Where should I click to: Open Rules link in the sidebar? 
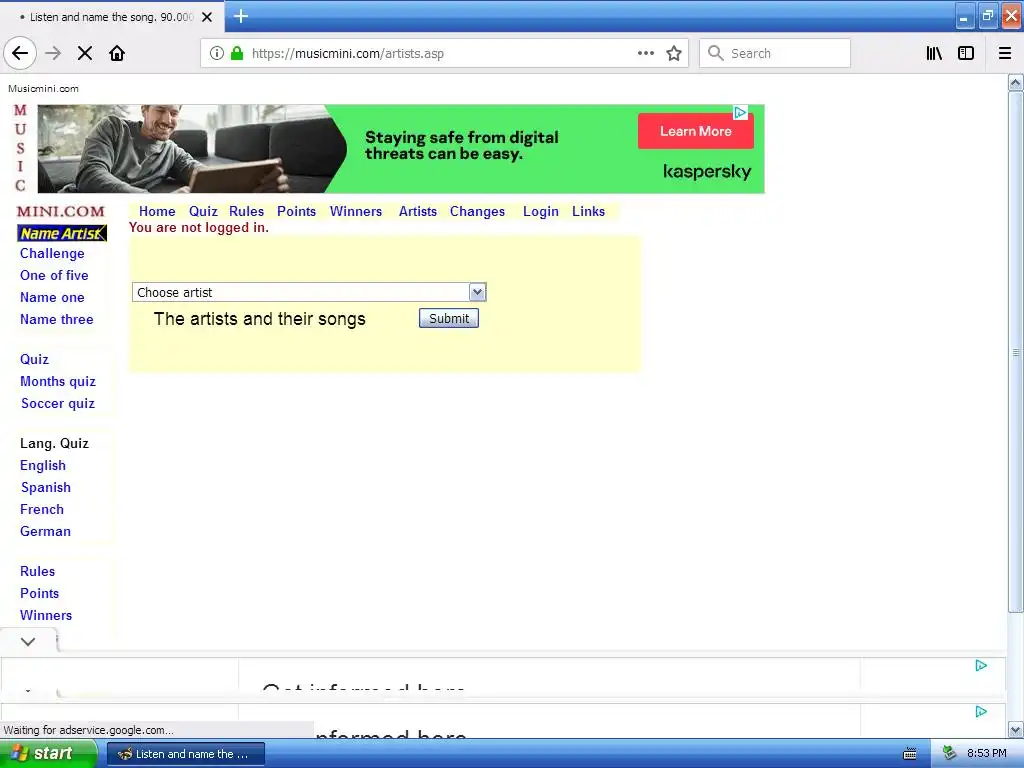38,571
